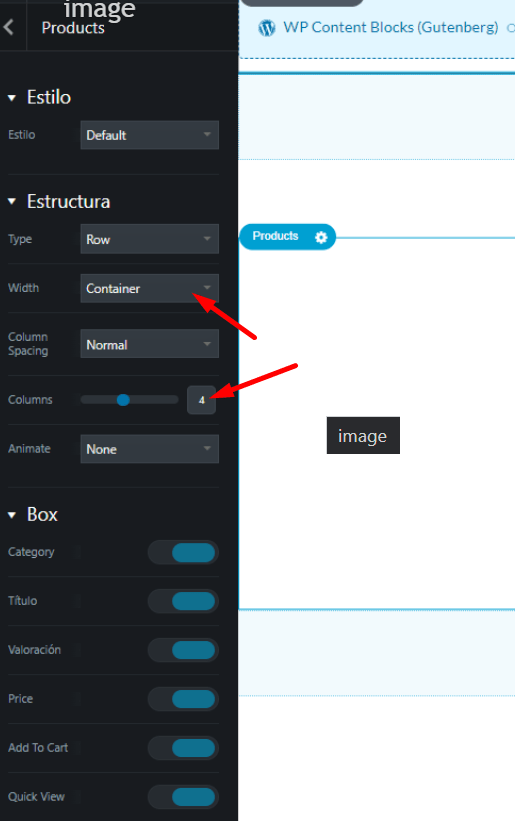Open the Estilo Default dropdown
Image resolution: width=515 pixels, height=821 pixels.
tap(150, 135)
